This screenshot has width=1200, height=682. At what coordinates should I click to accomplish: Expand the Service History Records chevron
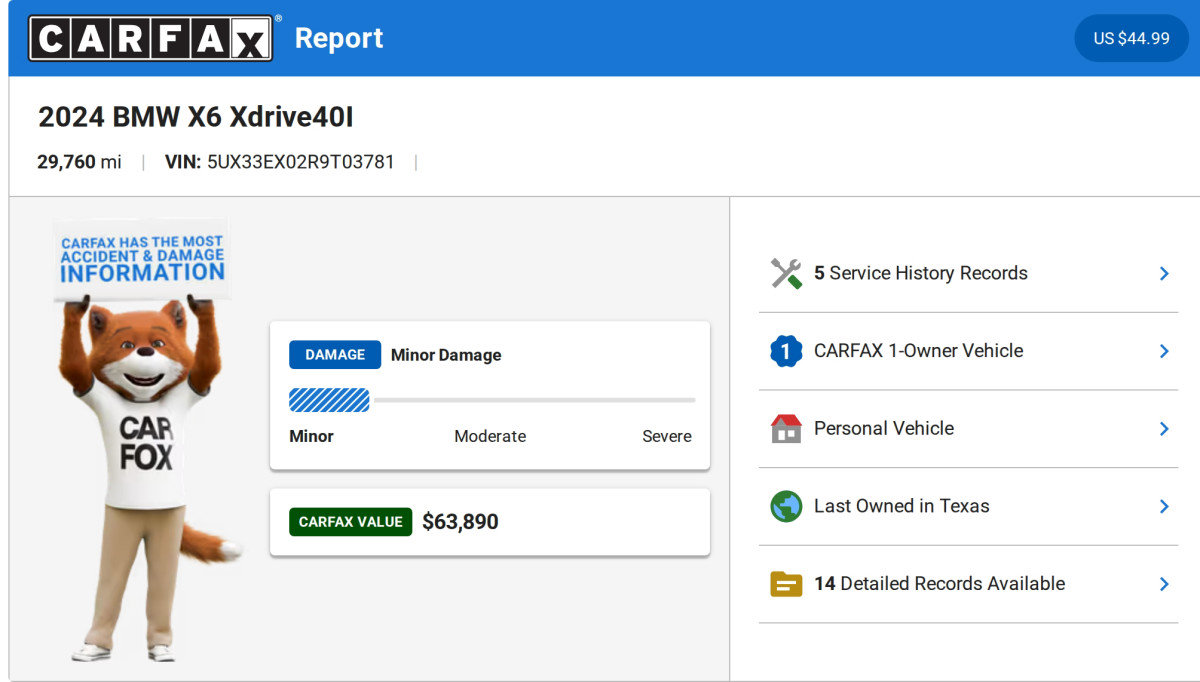(x=1164, y=274)
